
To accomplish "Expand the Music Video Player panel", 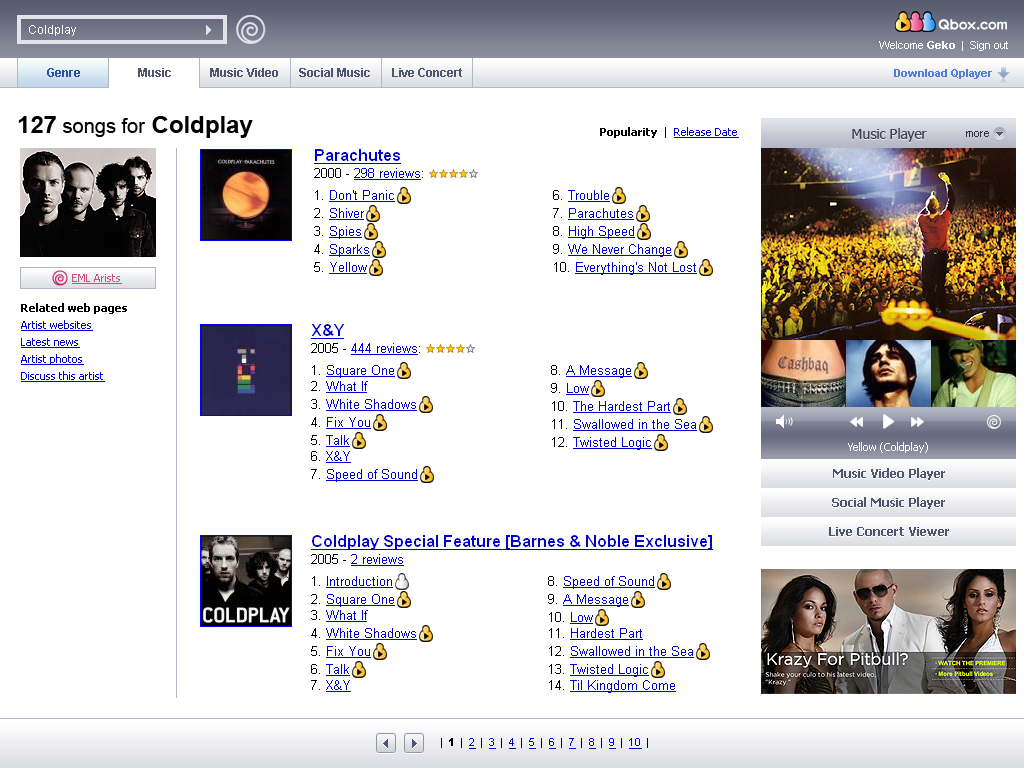I will [x=888, y=473].
